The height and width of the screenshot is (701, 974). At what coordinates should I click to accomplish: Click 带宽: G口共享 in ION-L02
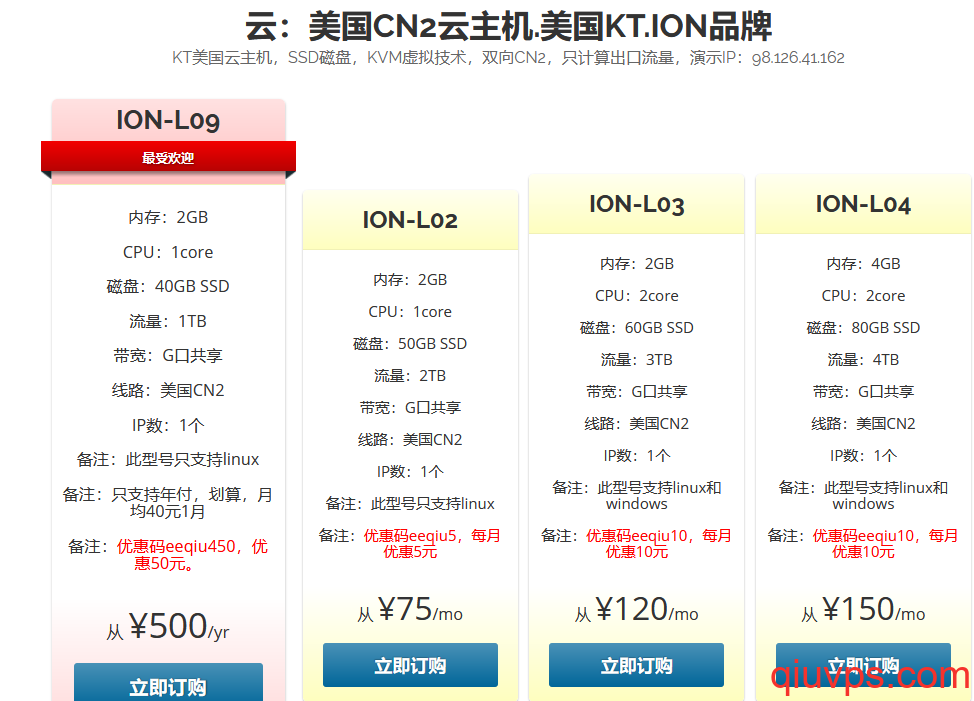pyautogui.click(x=410, y=407)
